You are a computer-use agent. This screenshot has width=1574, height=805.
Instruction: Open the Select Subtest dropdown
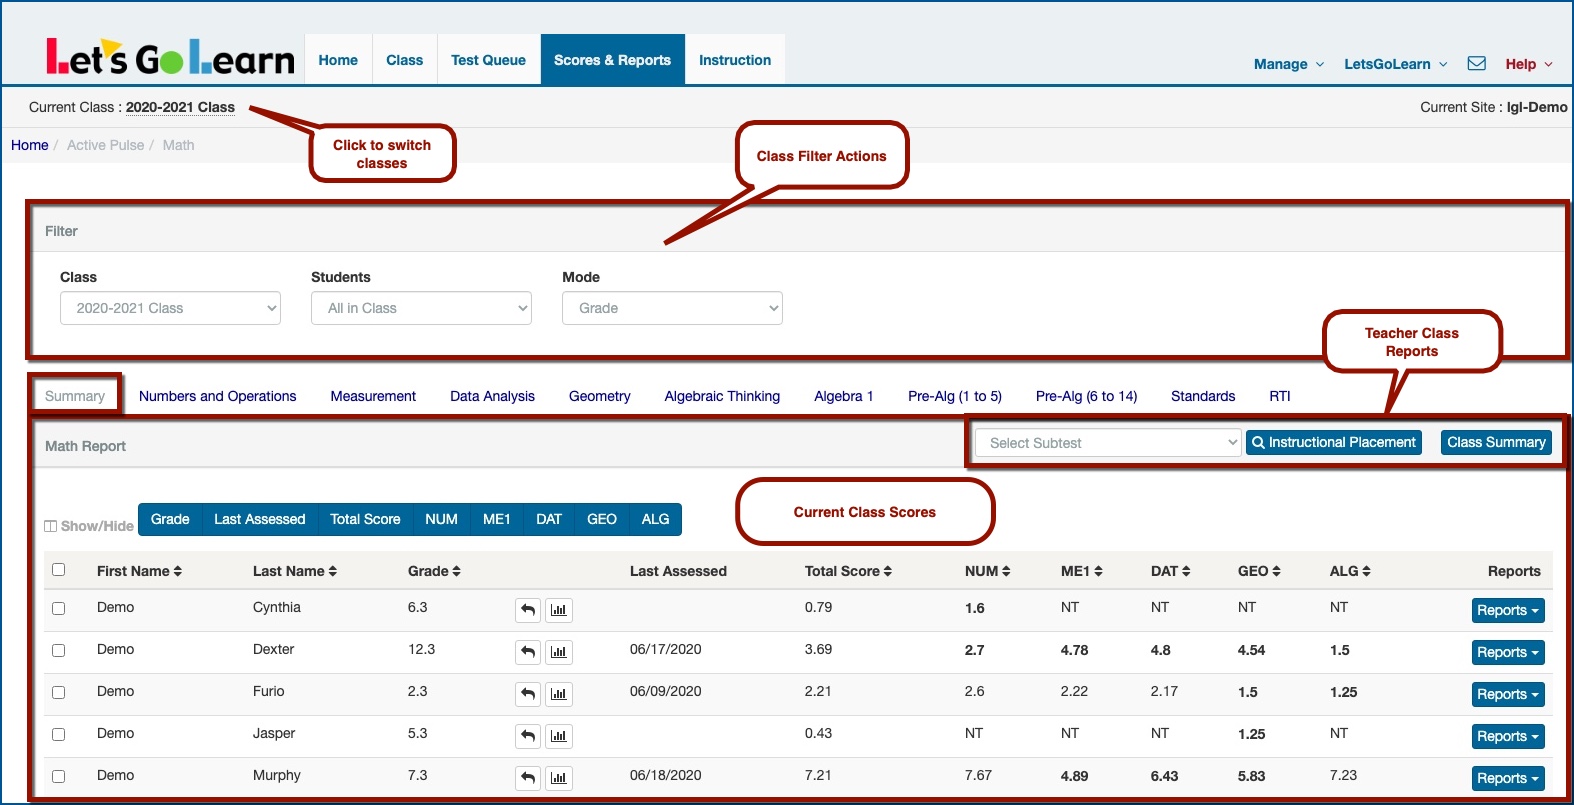(1108, 443)
